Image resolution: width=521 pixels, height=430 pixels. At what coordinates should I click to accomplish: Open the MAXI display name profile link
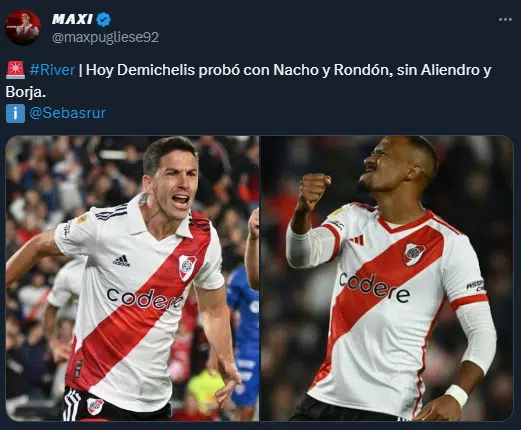point(72,19)
